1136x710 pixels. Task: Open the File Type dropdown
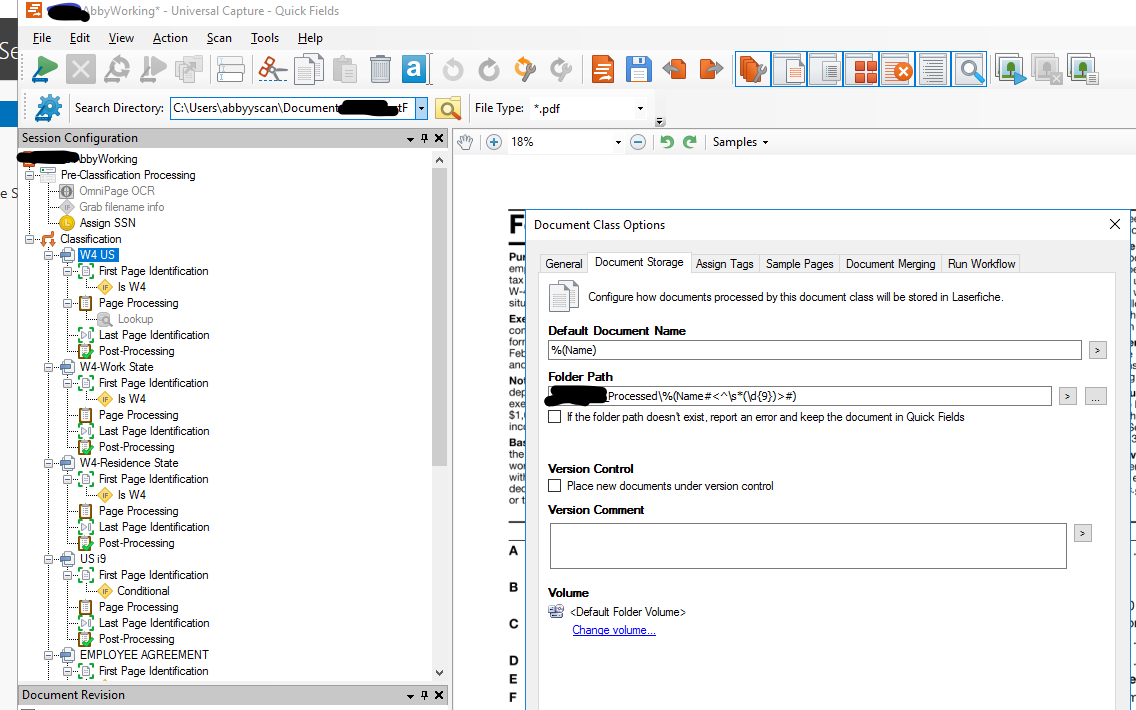pyautogui.click(x=640, y=109)
